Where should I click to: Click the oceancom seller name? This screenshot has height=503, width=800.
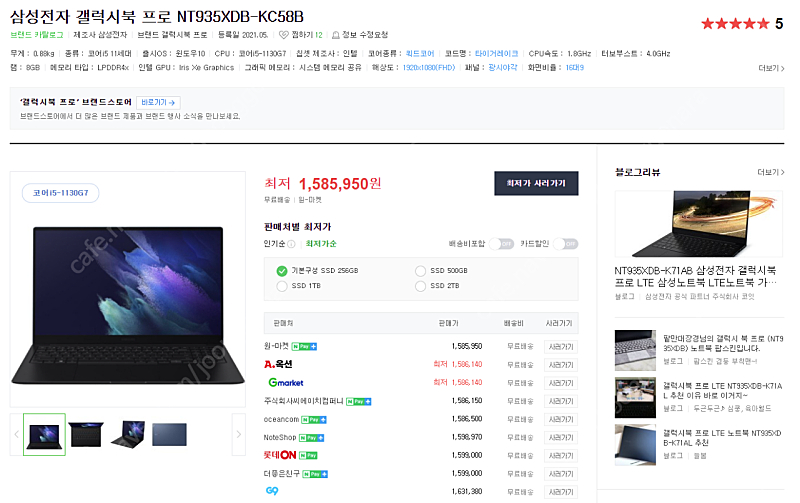click(281, 419)
